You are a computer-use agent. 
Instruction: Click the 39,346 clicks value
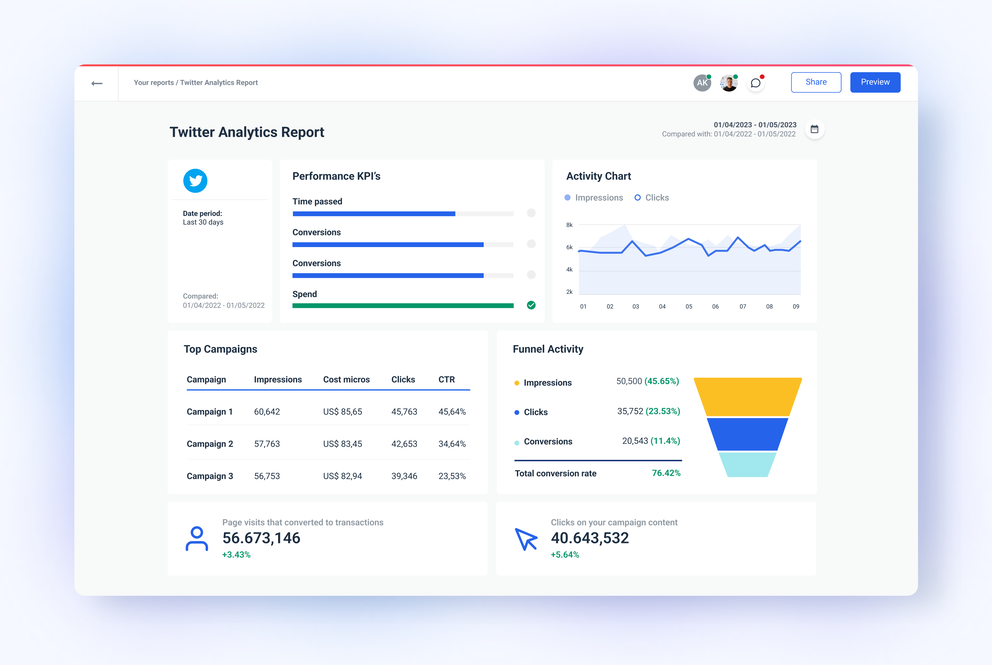click(x=404, y=476)
